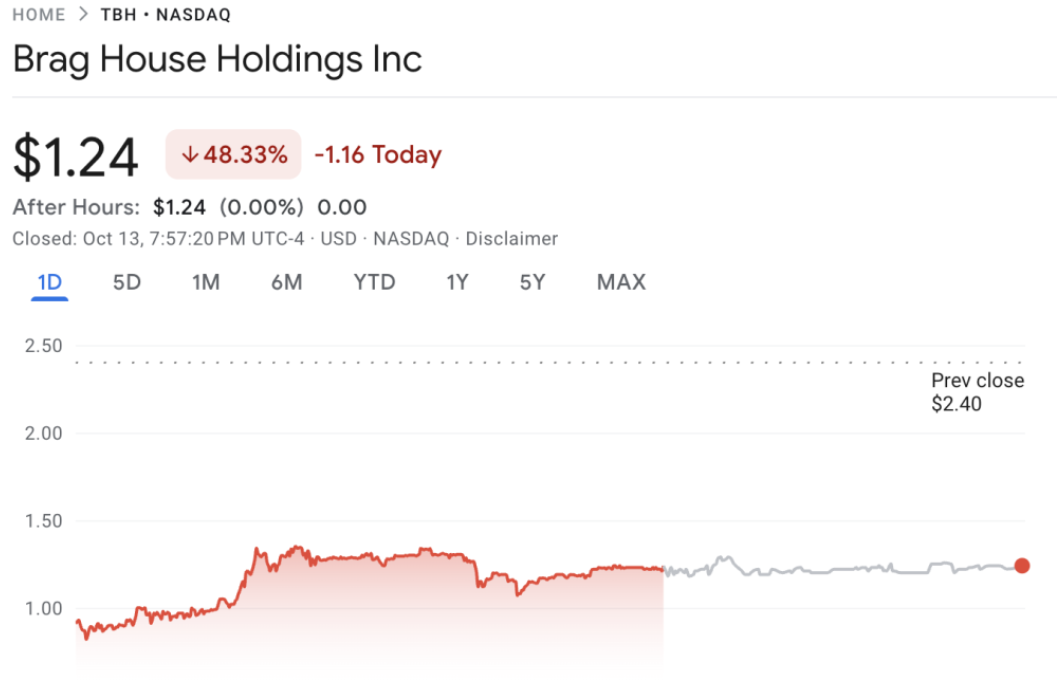Open the Disclaimer link

(x=511, y=239)
